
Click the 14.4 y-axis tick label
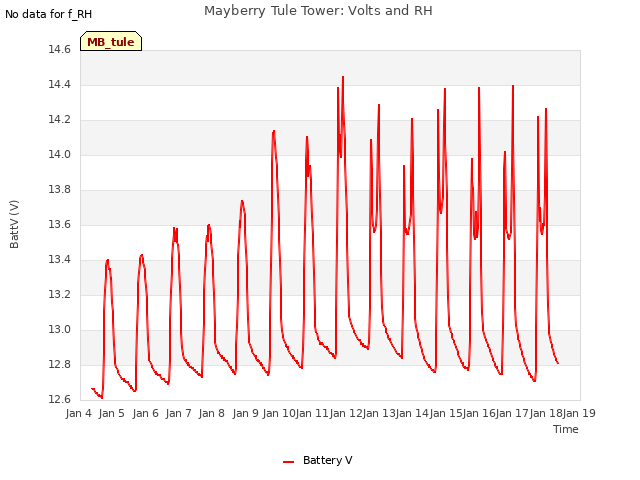60,85
